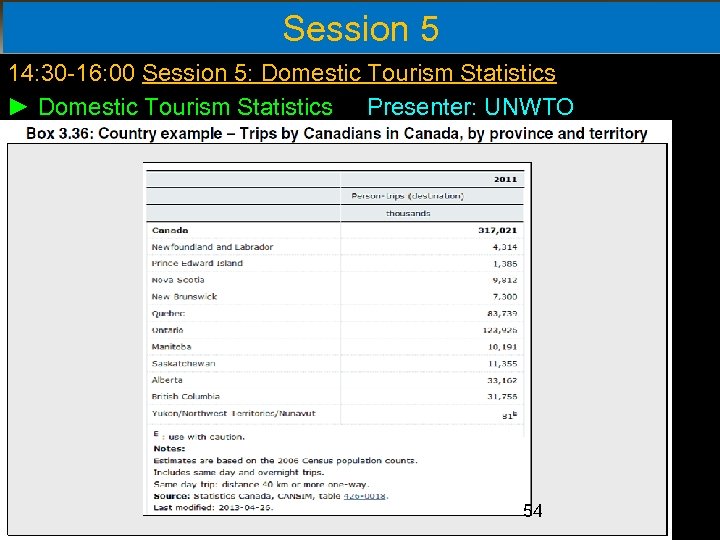Select the 'Includes same day and overnight trips' note
The image size is (720, 540).
coord(239,472)
